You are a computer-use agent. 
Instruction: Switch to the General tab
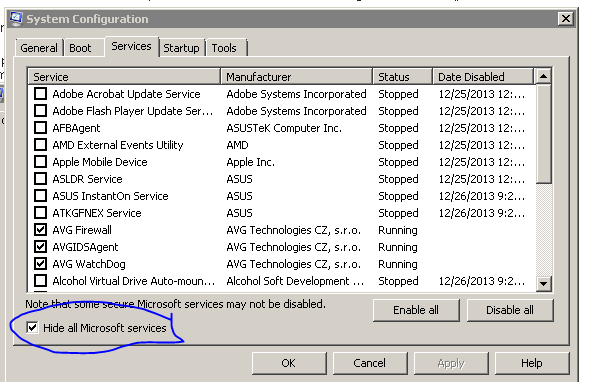pyautogui.click(x=39, y=48)
